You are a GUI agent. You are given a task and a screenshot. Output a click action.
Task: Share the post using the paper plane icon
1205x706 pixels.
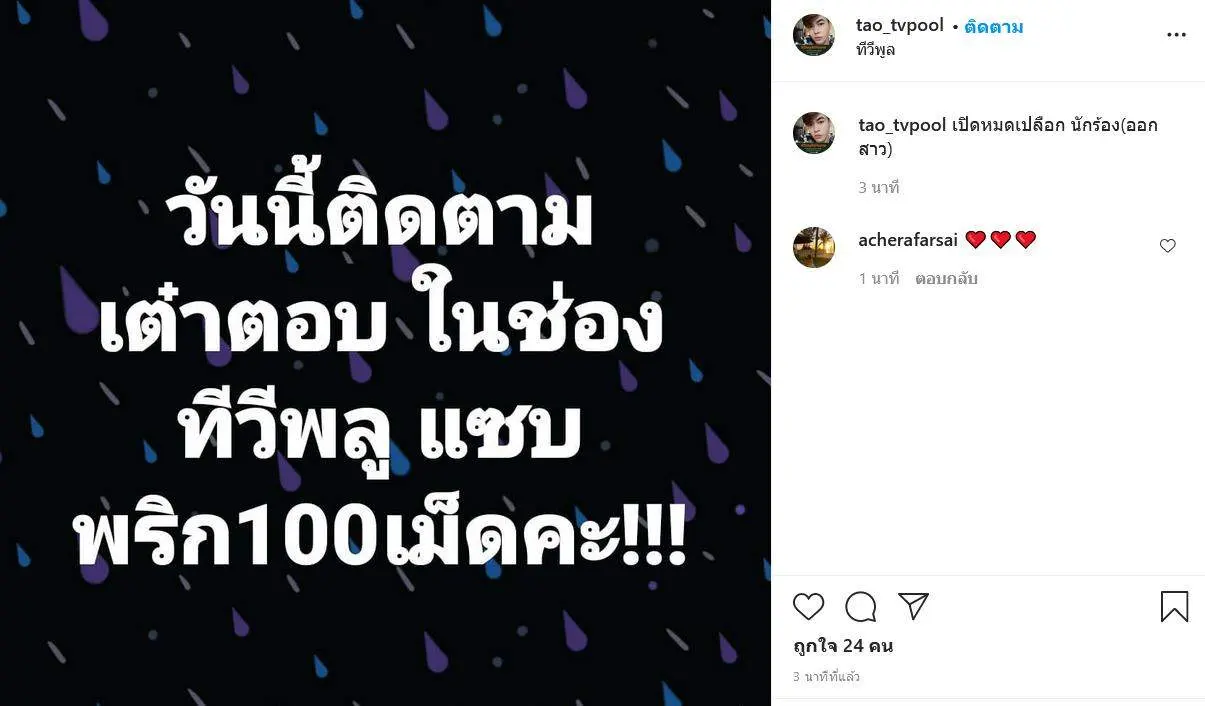point(913,606)
